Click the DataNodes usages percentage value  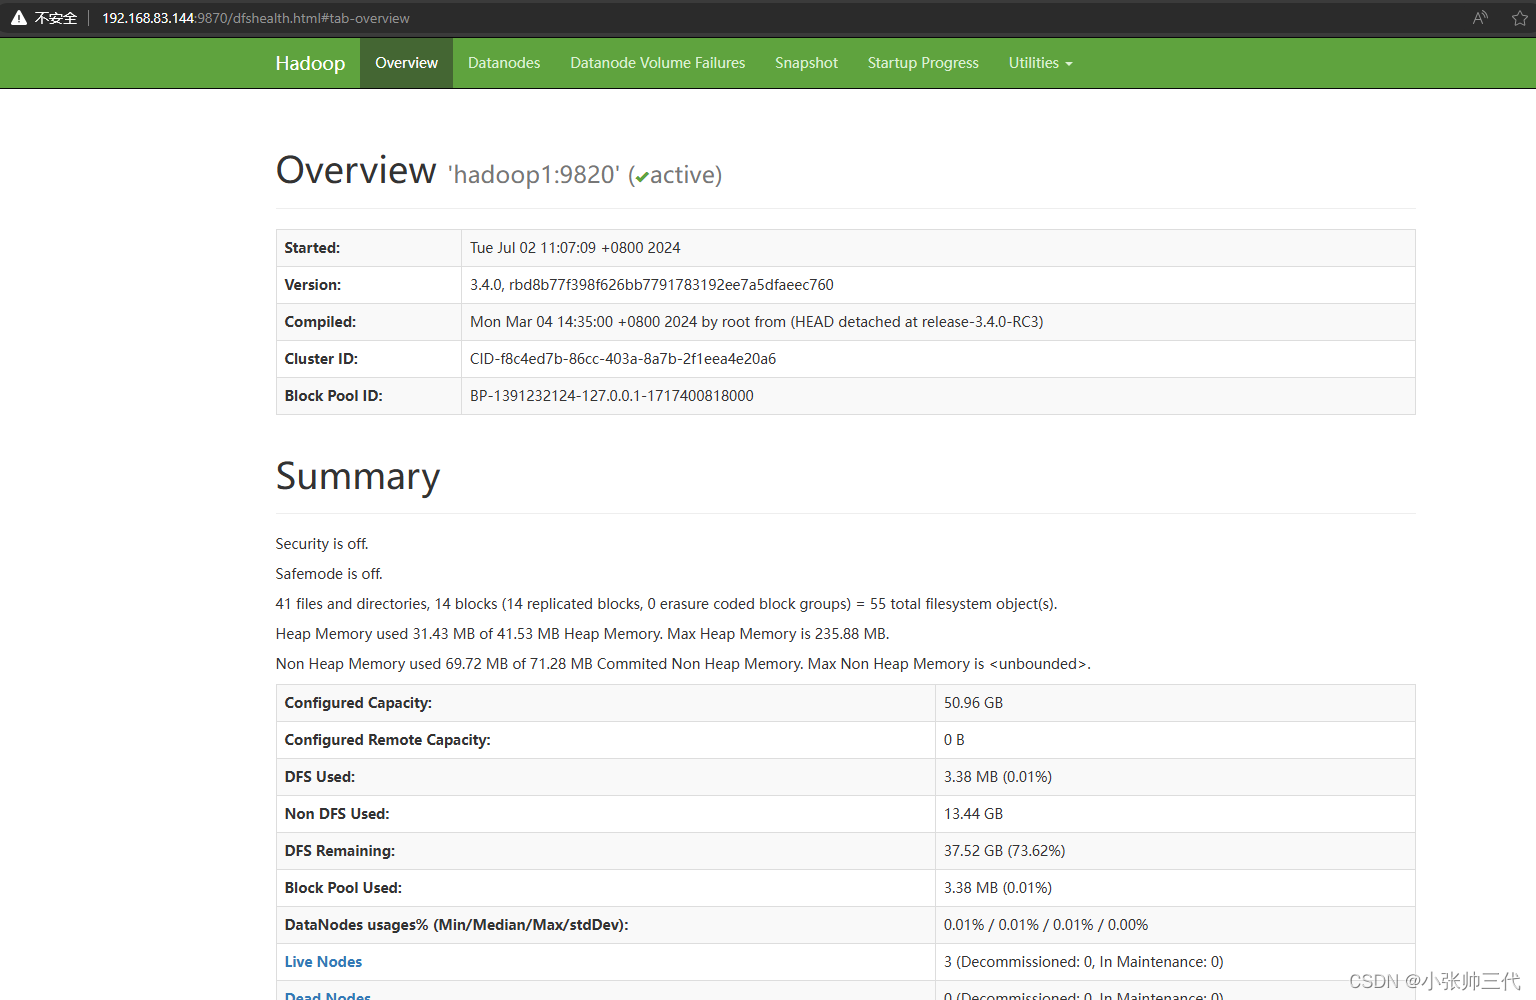coord(1046,925)
